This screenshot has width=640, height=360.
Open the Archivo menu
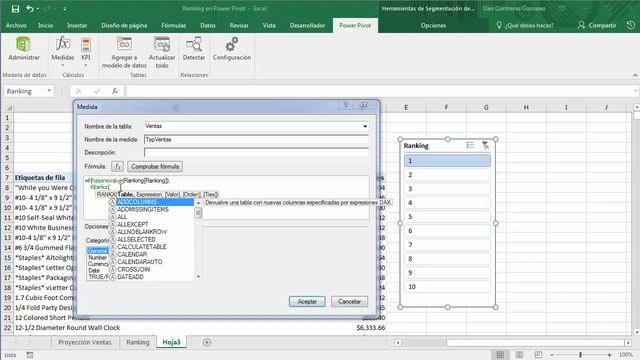point(16,25)
